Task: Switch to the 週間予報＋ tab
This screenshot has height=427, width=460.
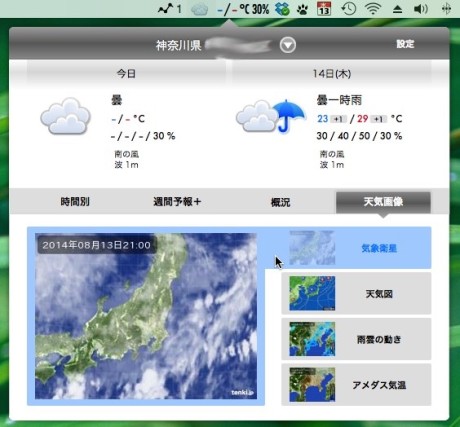Action: 177,202
